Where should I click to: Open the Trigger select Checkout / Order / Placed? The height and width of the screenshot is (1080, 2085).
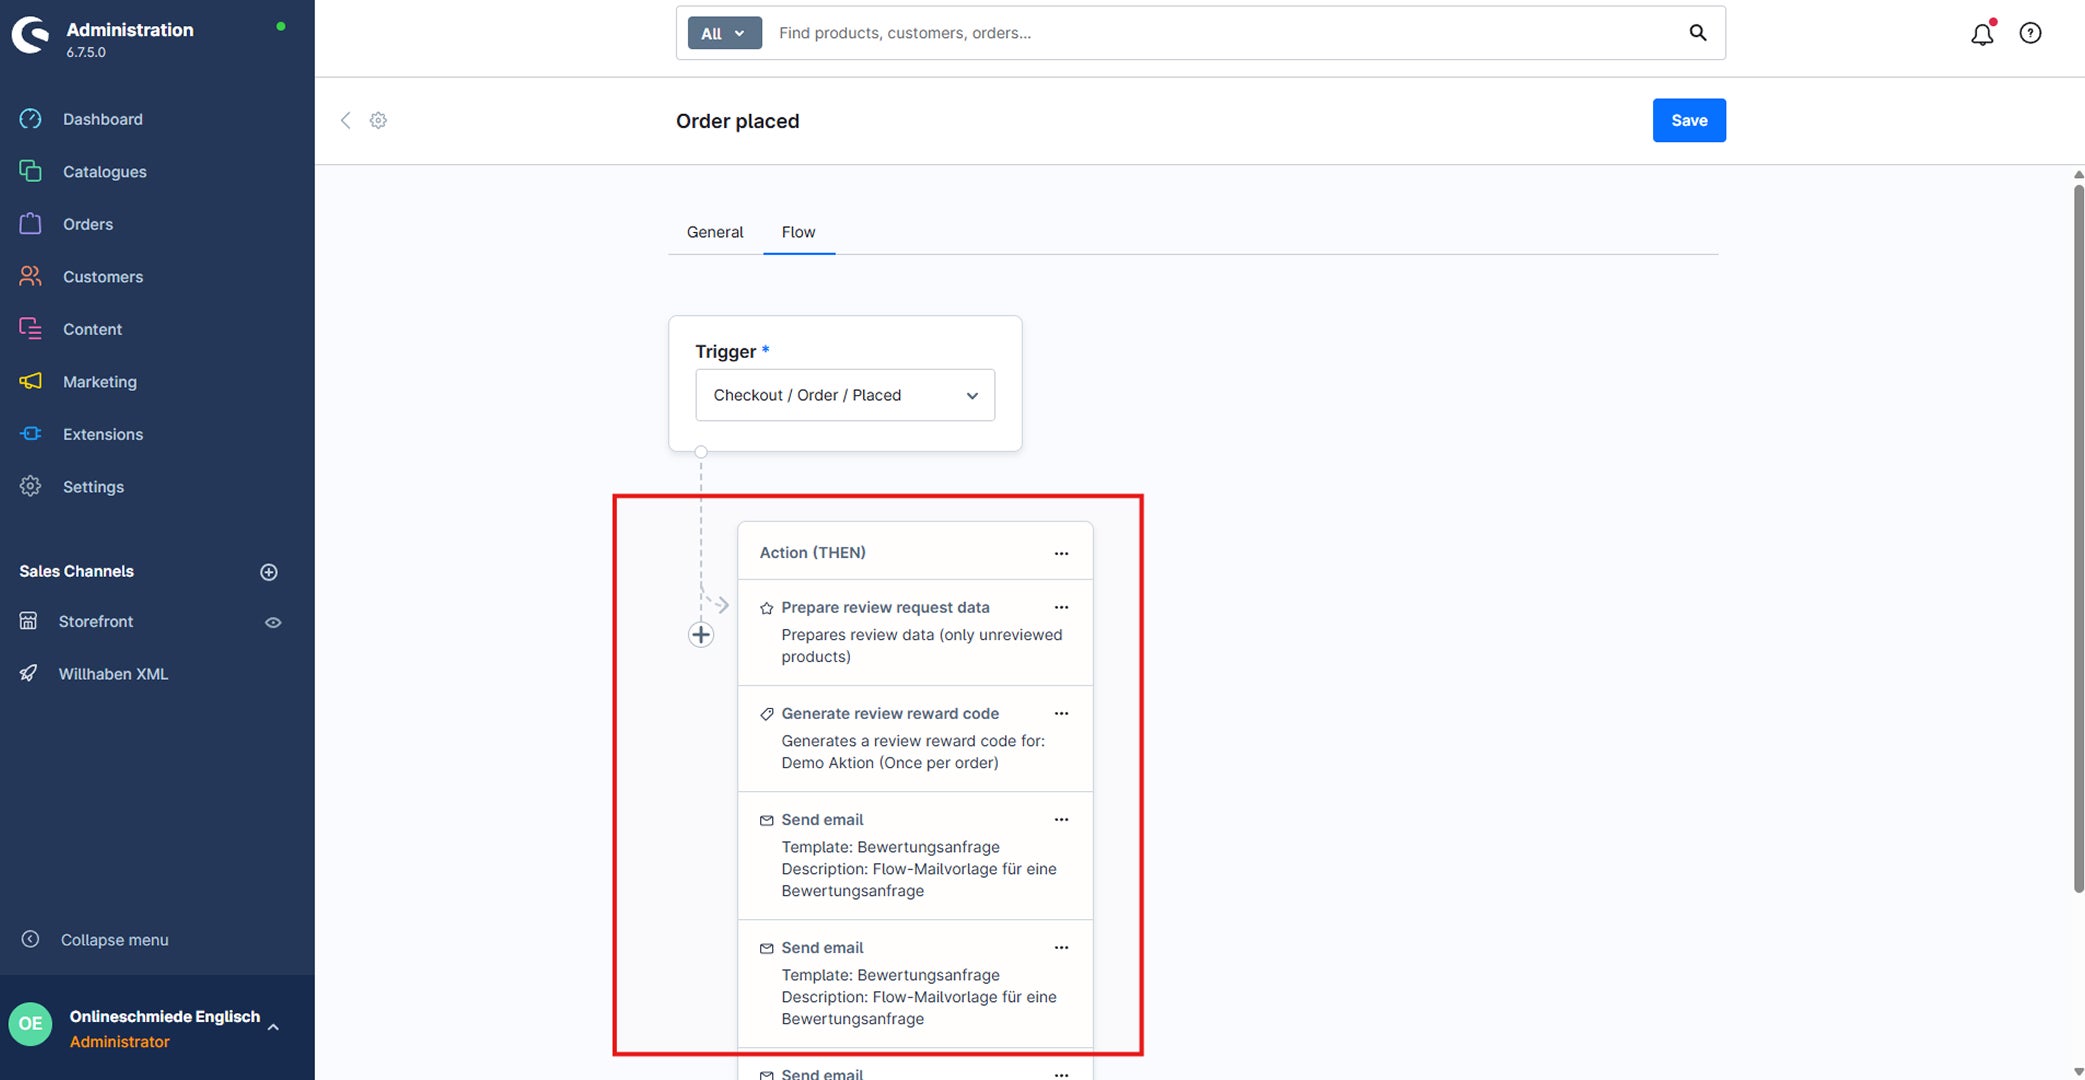pyautogui.click(x=845, y=395)
